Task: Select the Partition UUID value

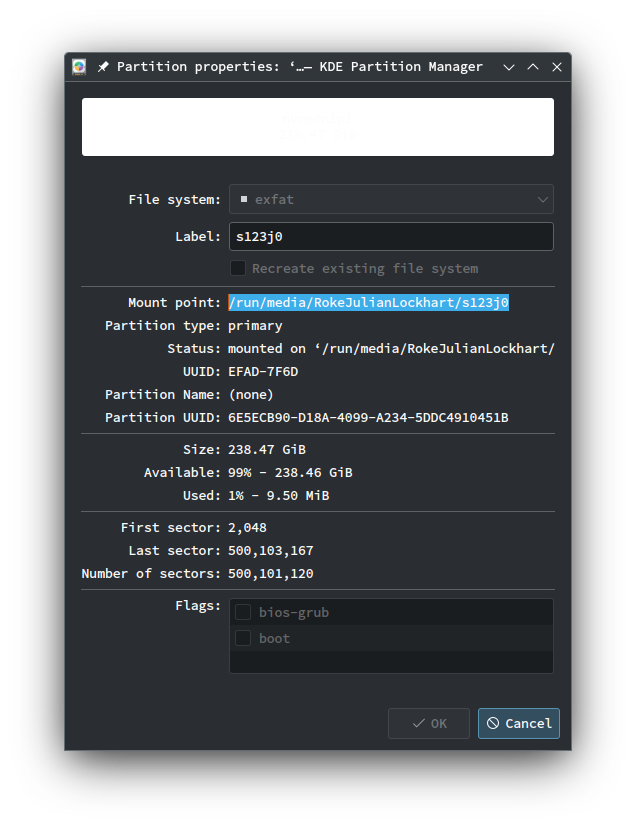Action: [x=368, y=417]
